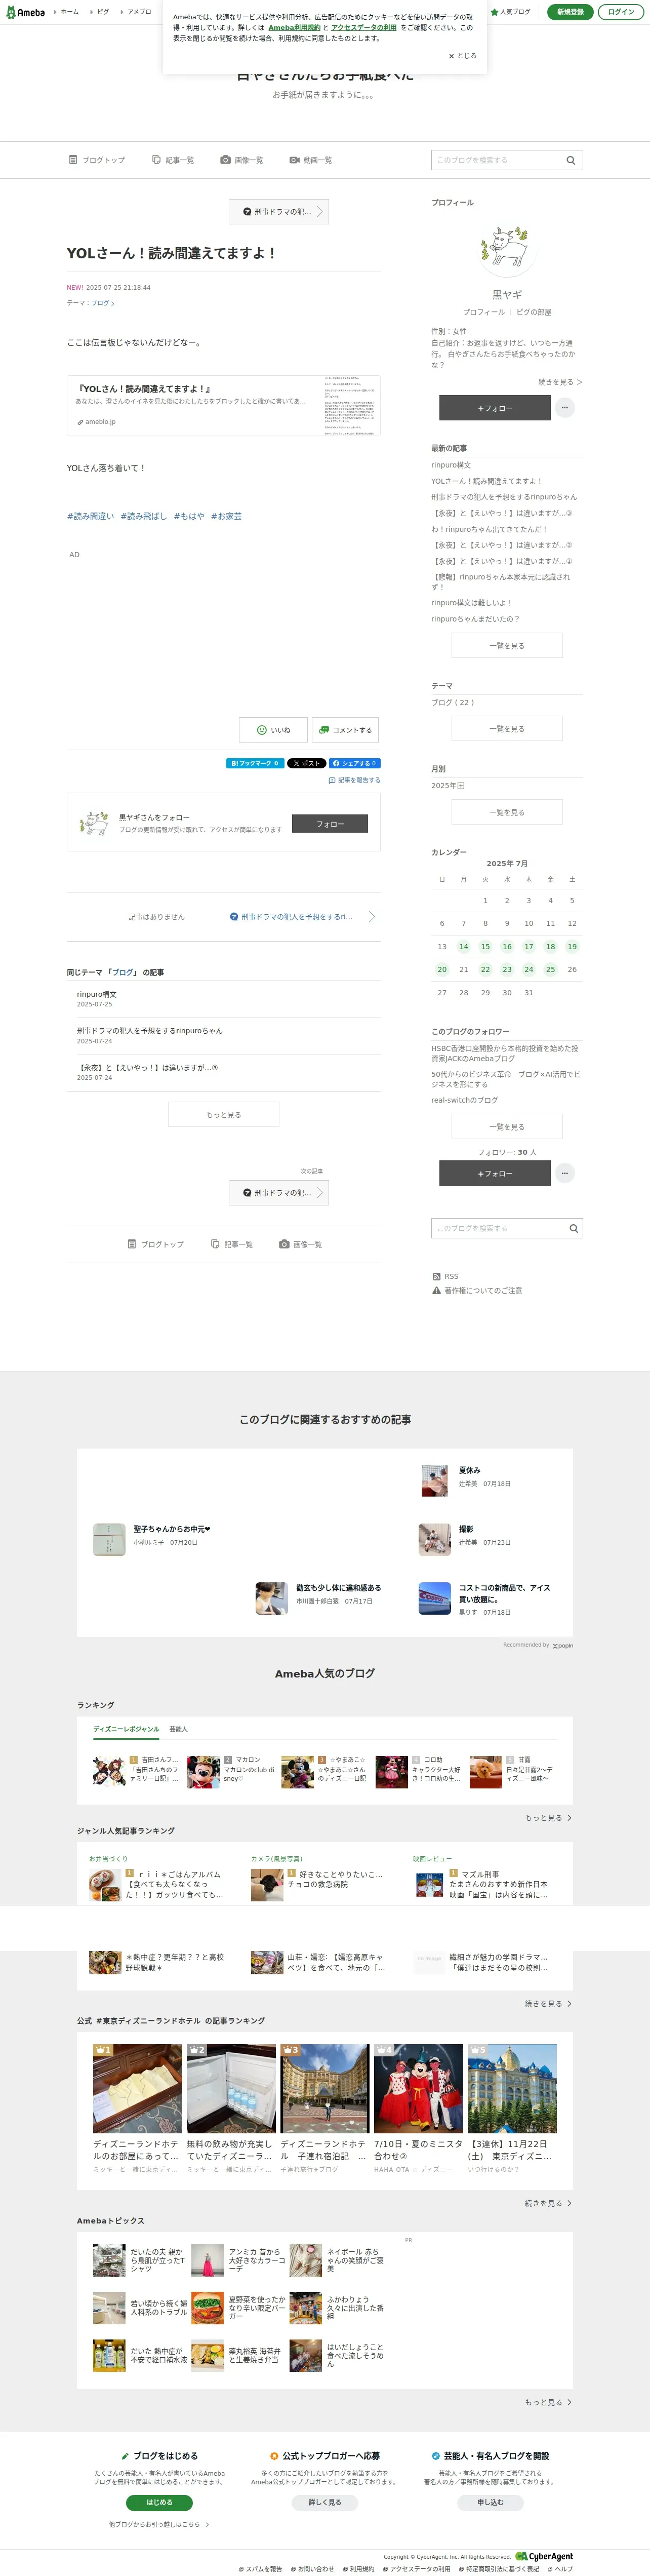650x2576 pixels.
Task: Click the green 新規登録 button
Action: click(570, 12)
